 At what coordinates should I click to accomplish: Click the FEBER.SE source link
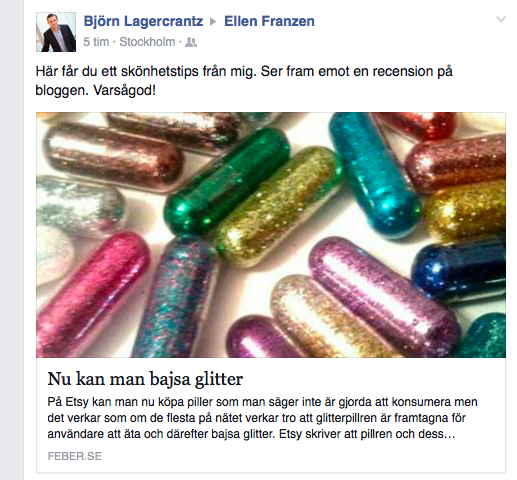tap(75, 456)
